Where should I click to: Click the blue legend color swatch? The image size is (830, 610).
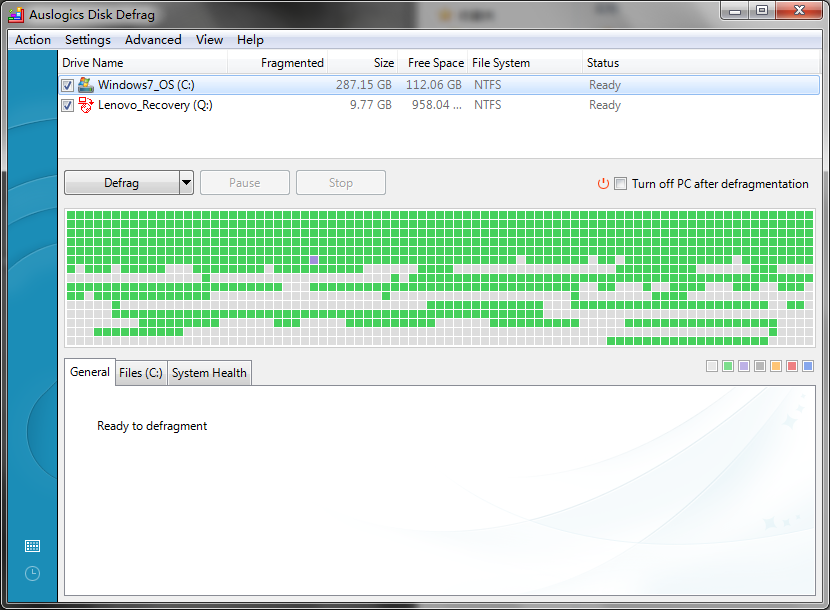[x=808, y=366]
